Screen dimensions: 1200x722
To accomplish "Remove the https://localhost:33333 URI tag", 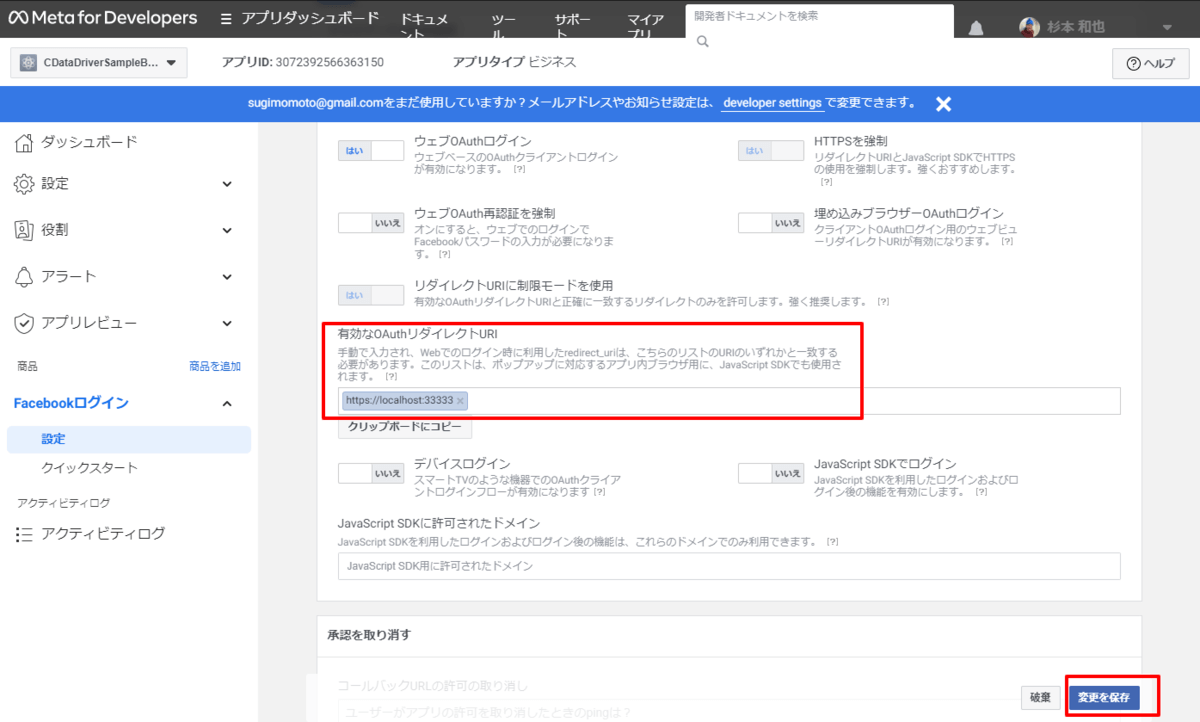I will pyautogui.click(x=460, y=401).
